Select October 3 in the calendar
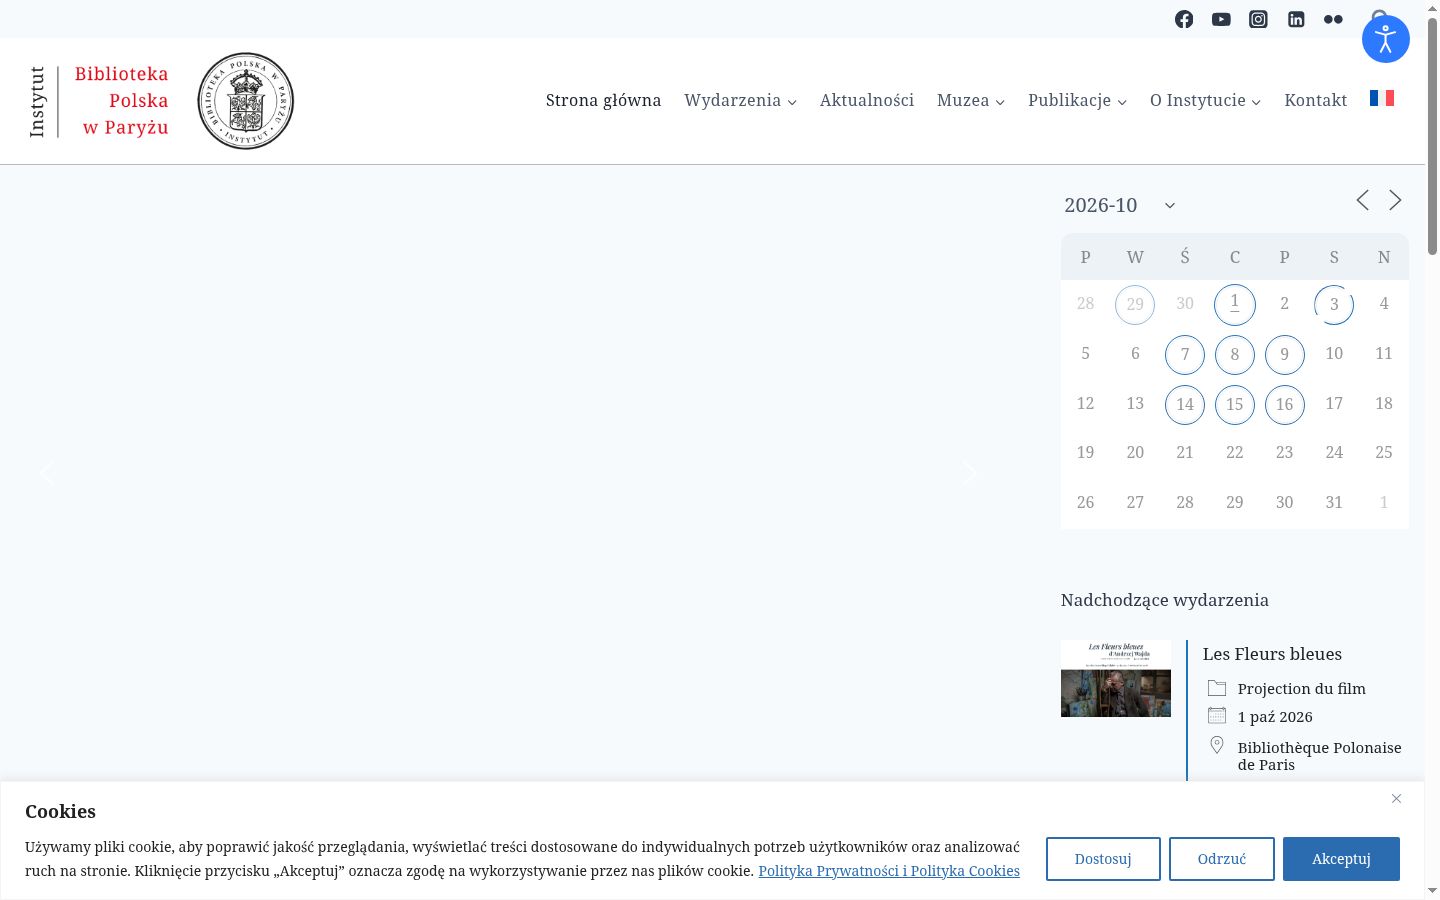Image resolution: width=1440 pixels, height=900 pixels. point(1334,305)
